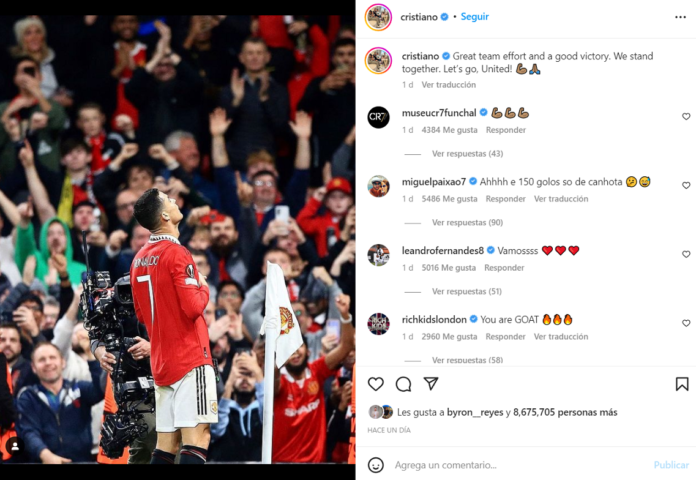The height and width of the screenshot is (480, 696).
Task: Open museucr7funchal CR7 profile avatar
Action: [379, 117]
